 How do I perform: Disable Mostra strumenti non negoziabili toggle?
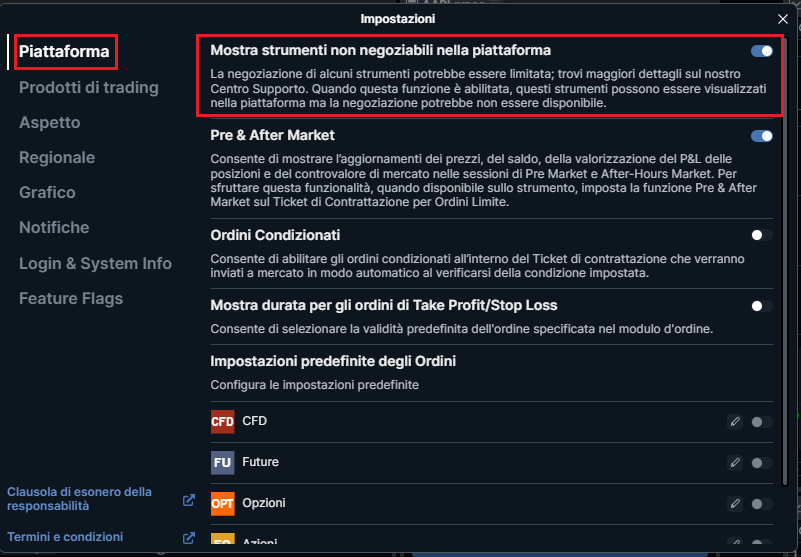761,51
